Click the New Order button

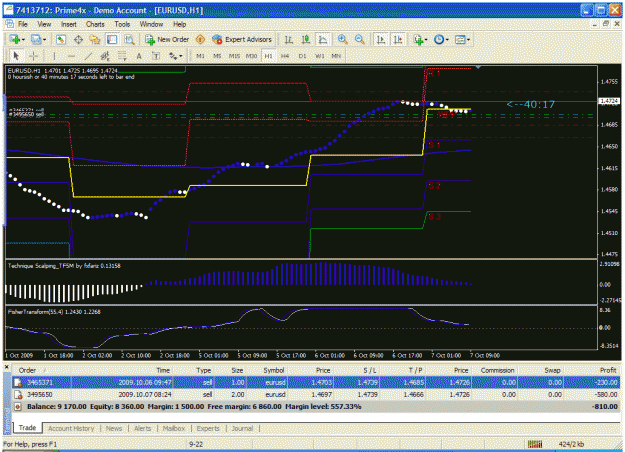point(167,39)
